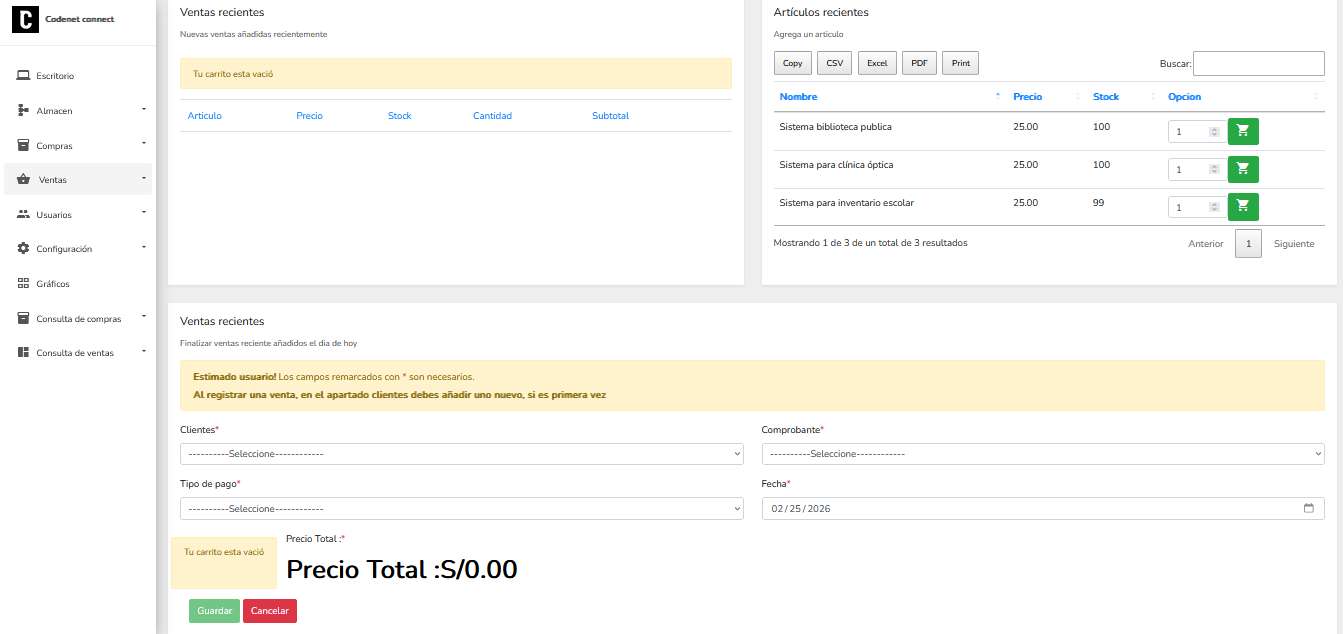This screenshot has width=1343, height=634.
Task: Click the Codenet connect logo icon
Action: [25, 19]
